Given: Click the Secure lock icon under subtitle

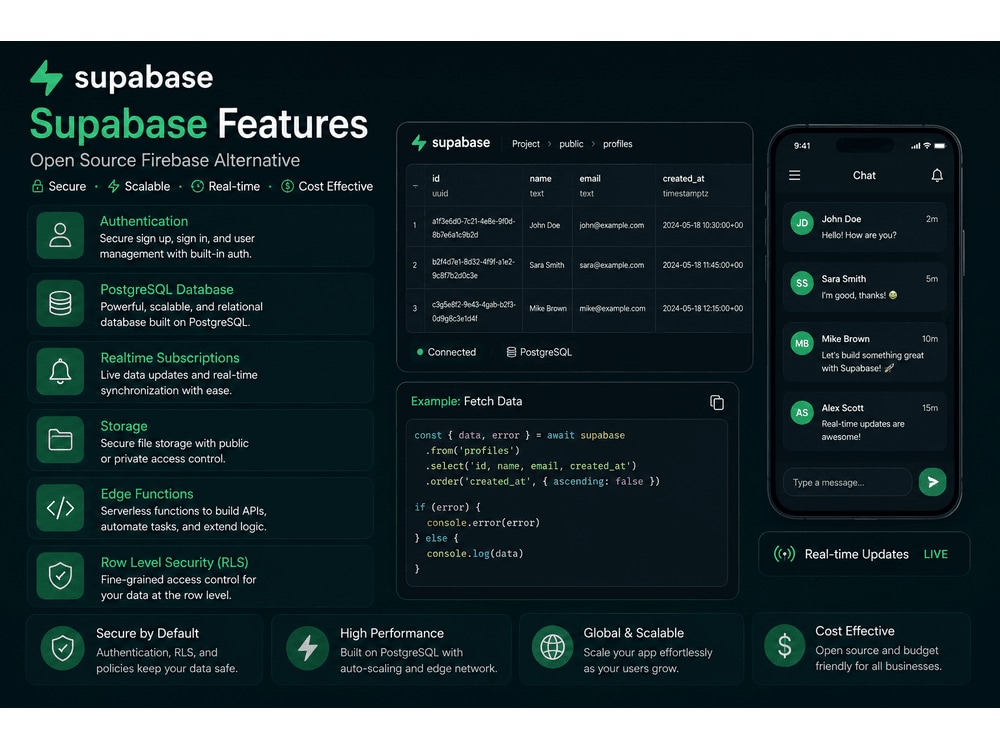Looking at the screenshot, I should coord(38,186).
